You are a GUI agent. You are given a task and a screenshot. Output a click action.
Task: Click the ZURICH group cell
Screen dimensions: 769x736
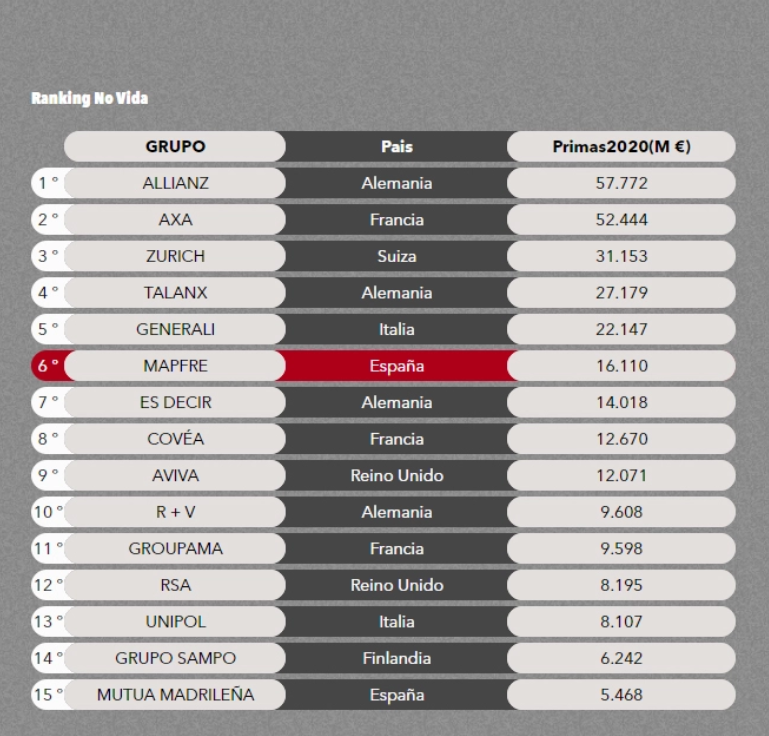point(175,256)
